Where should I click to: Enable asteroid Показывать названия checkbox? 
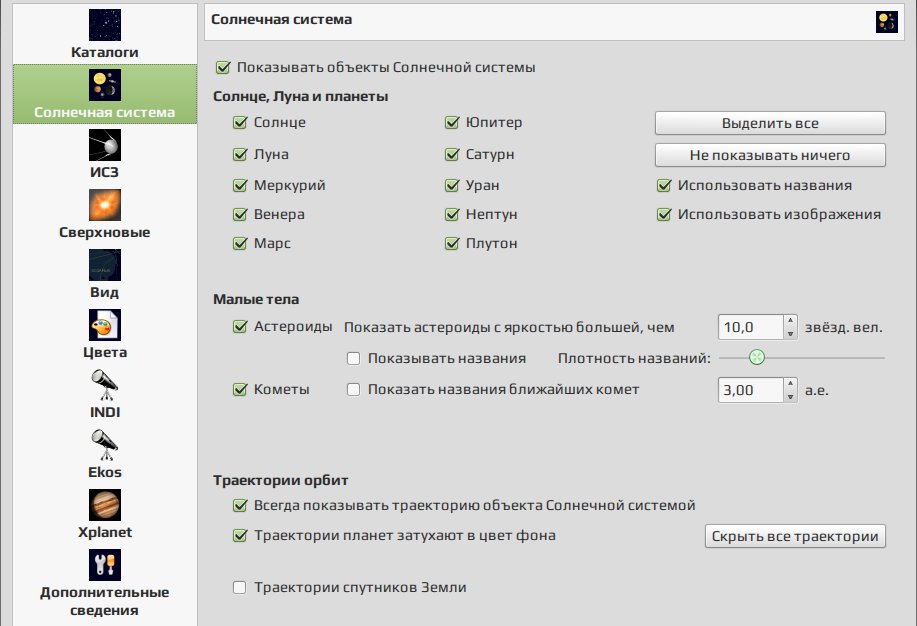(x=353, y=359)
